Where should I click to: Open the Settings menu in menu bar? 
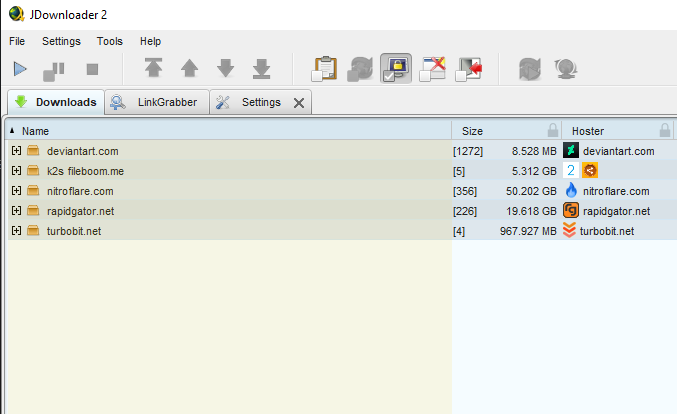click(61, 41)
